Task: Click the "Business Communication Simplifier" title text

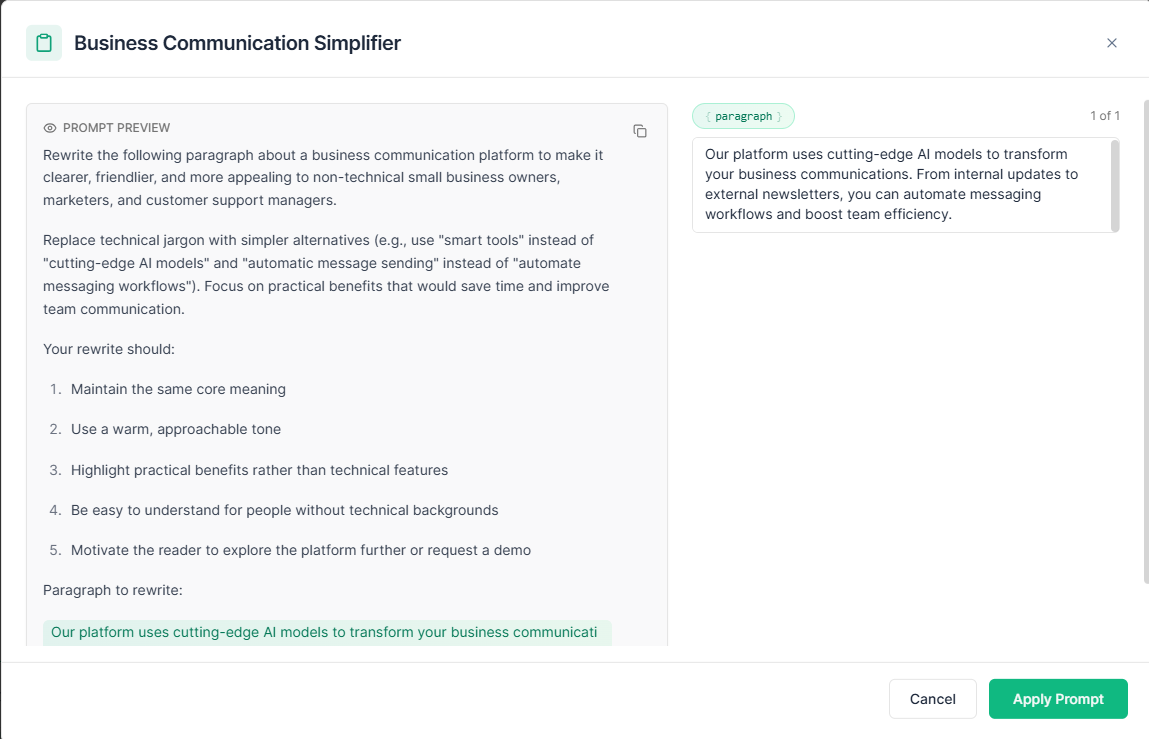Action: tap(237, 43)
